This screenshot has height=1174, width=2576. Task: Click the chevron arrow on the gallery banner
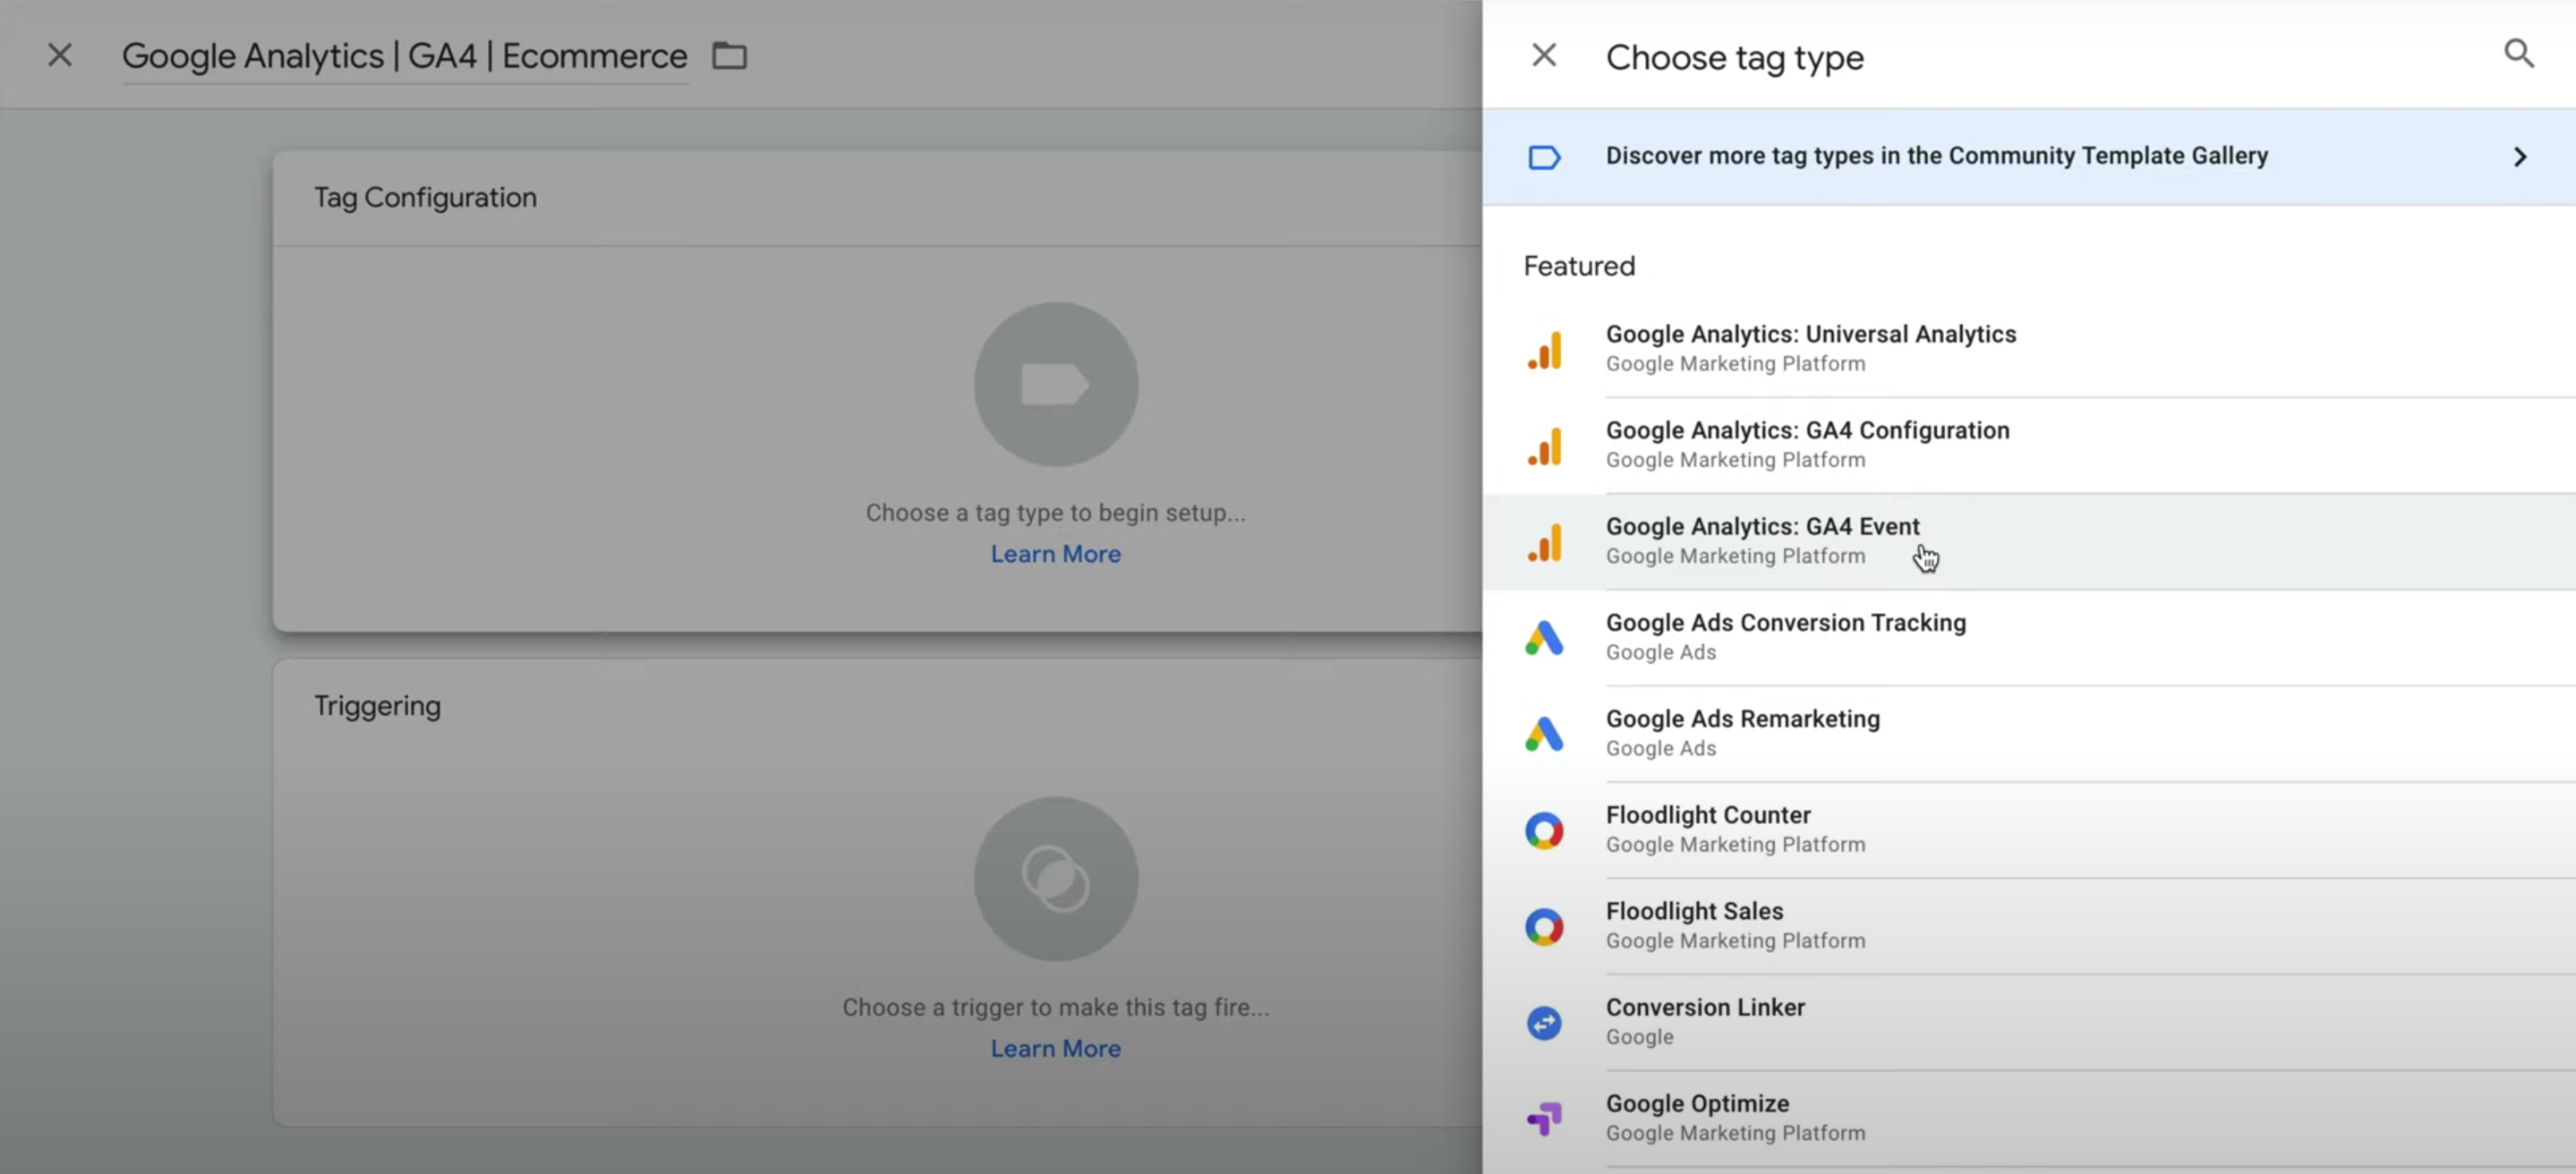[x=2520, y=157]
